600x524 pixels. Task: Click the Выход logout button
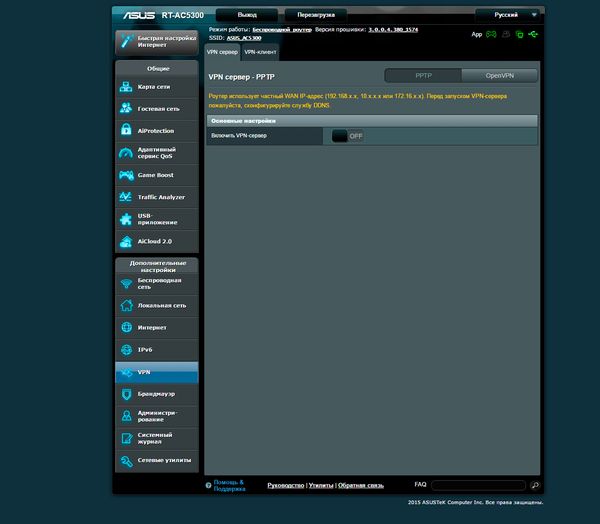coord(247,15)
